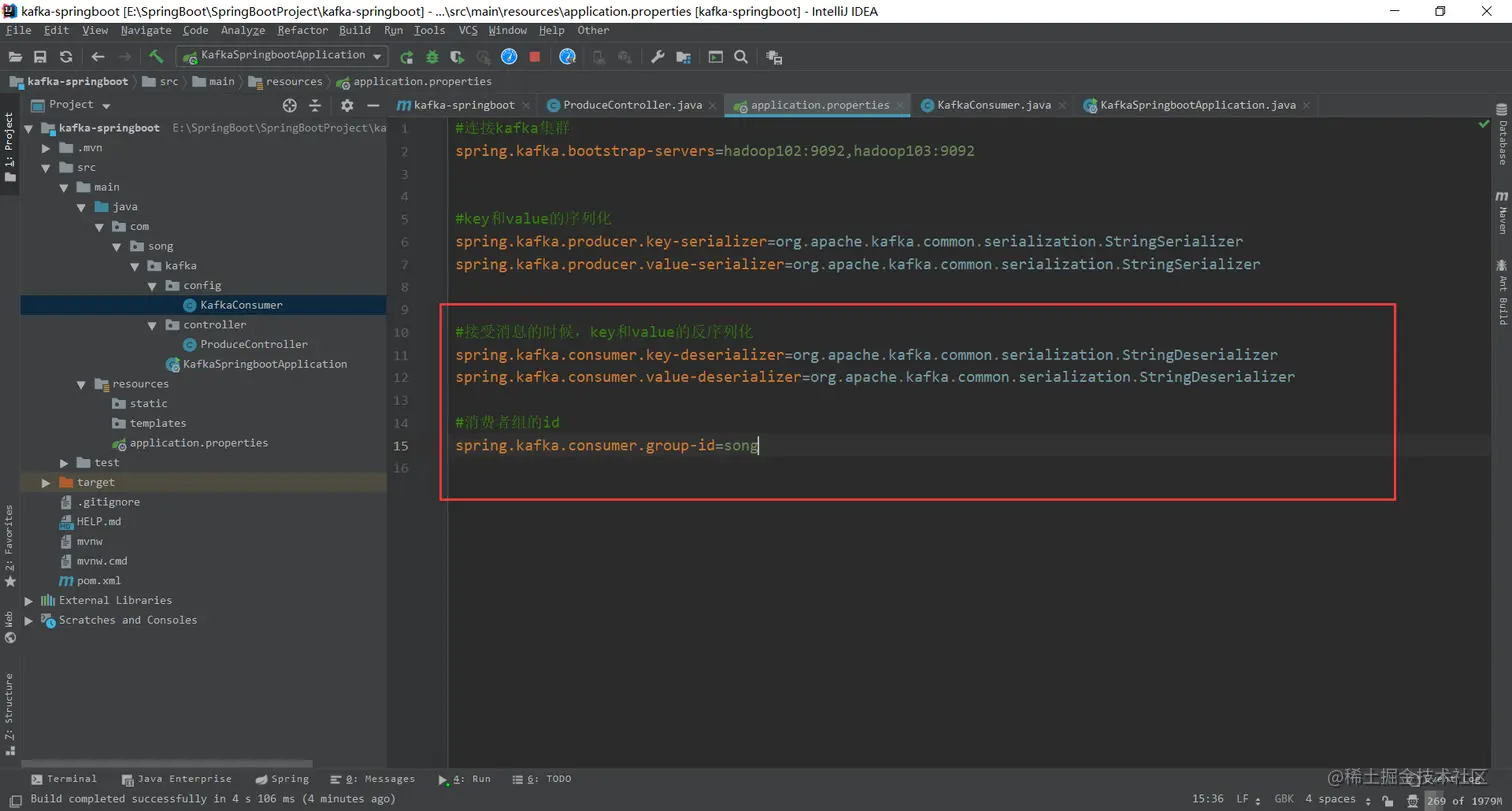Click the 4 spaces indent setting in status bar
1512x811 pixels.
coord(1329,799)
